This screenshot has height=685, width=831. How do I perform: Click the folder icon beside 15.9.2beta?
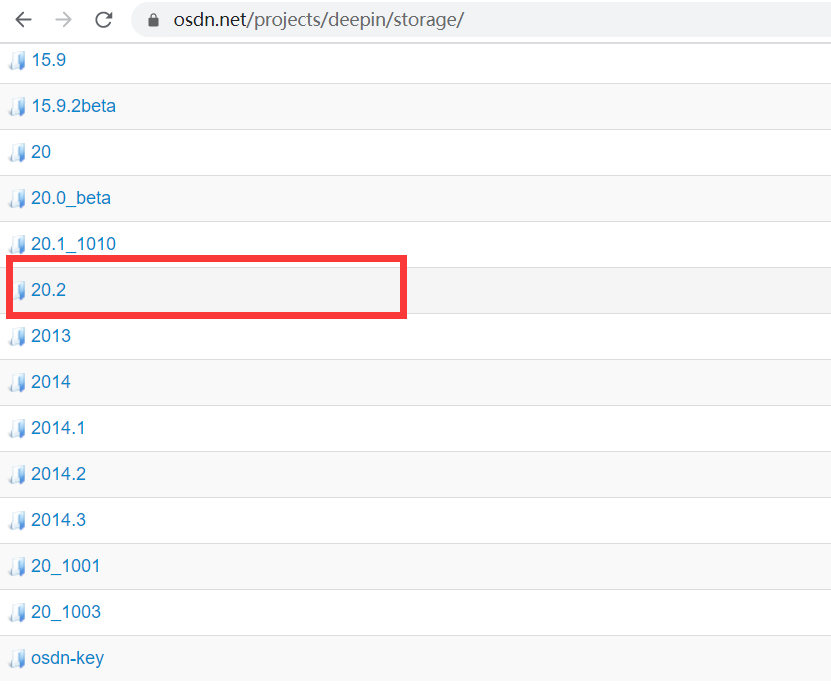click(x=17, y=107)
